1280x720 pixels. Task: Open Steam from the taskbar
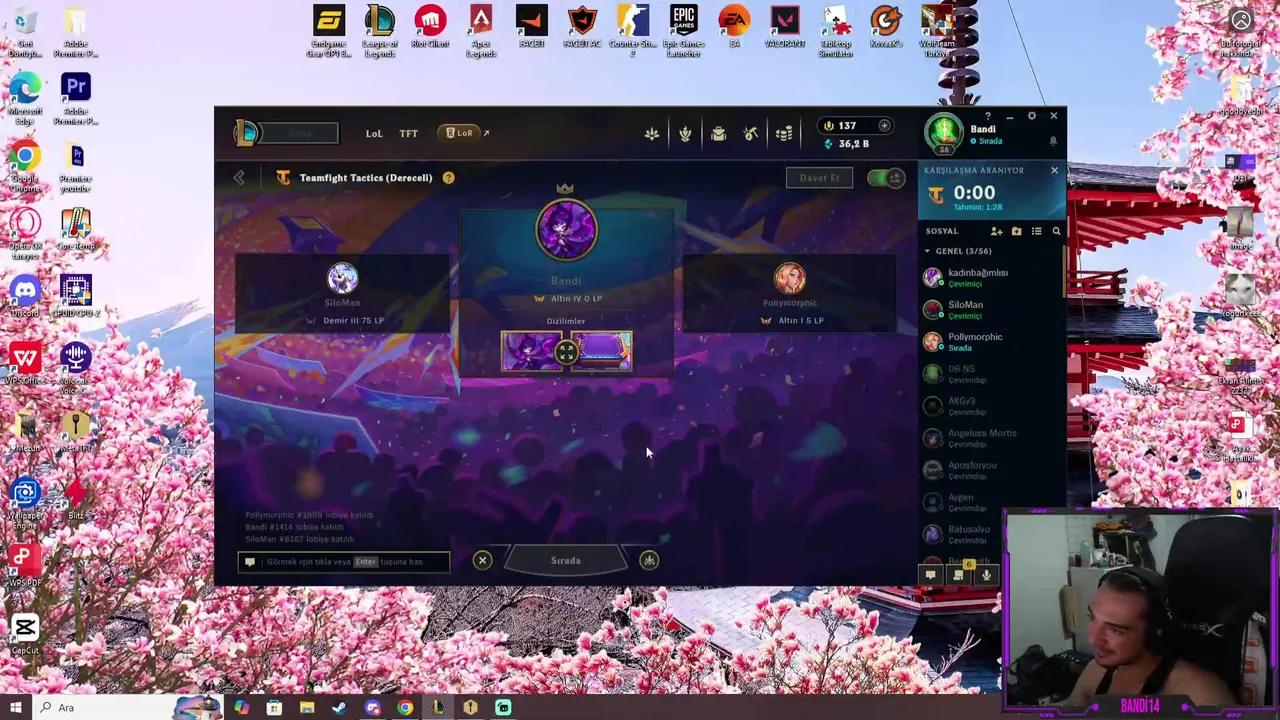[339, 708]
